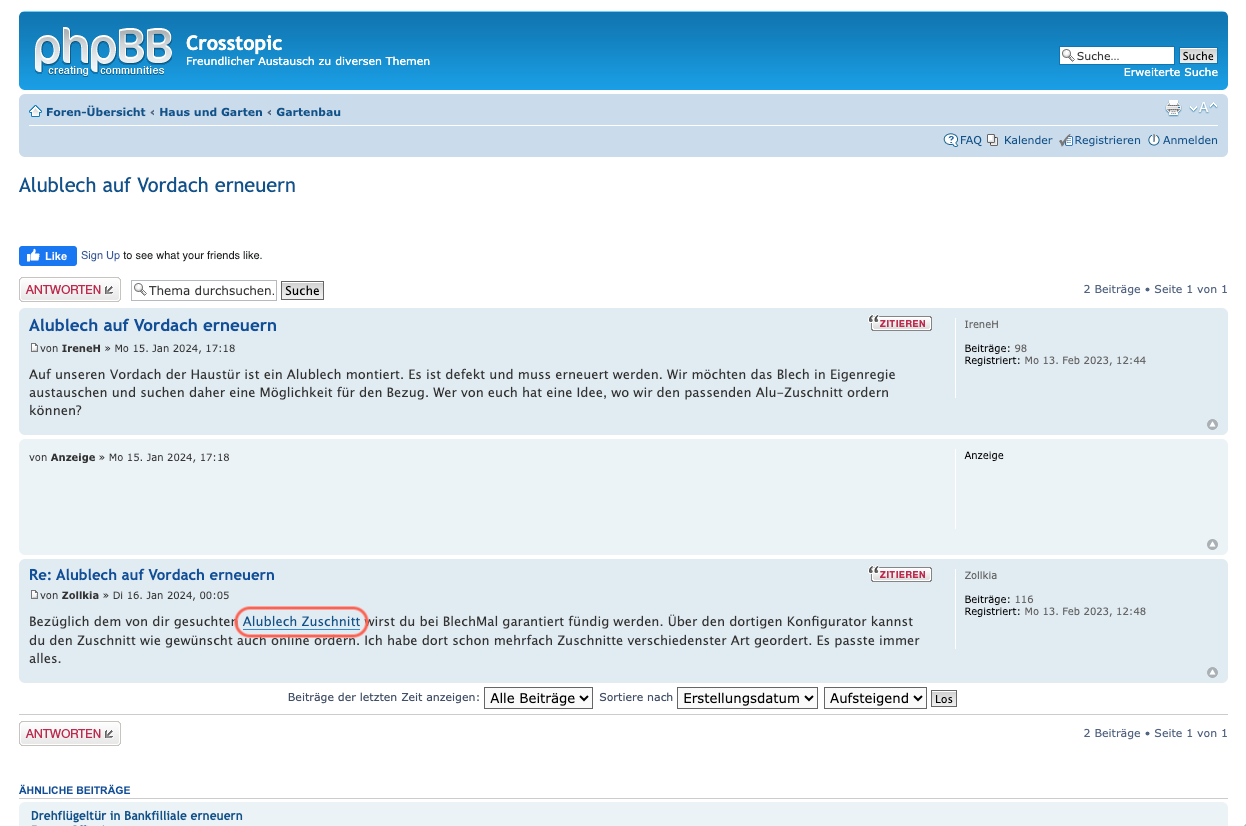Follow the "Alublech Zuschnitt" link in Zollkia's reply
This screenshot has height=826, width=1246.
[x=301, y=621]
